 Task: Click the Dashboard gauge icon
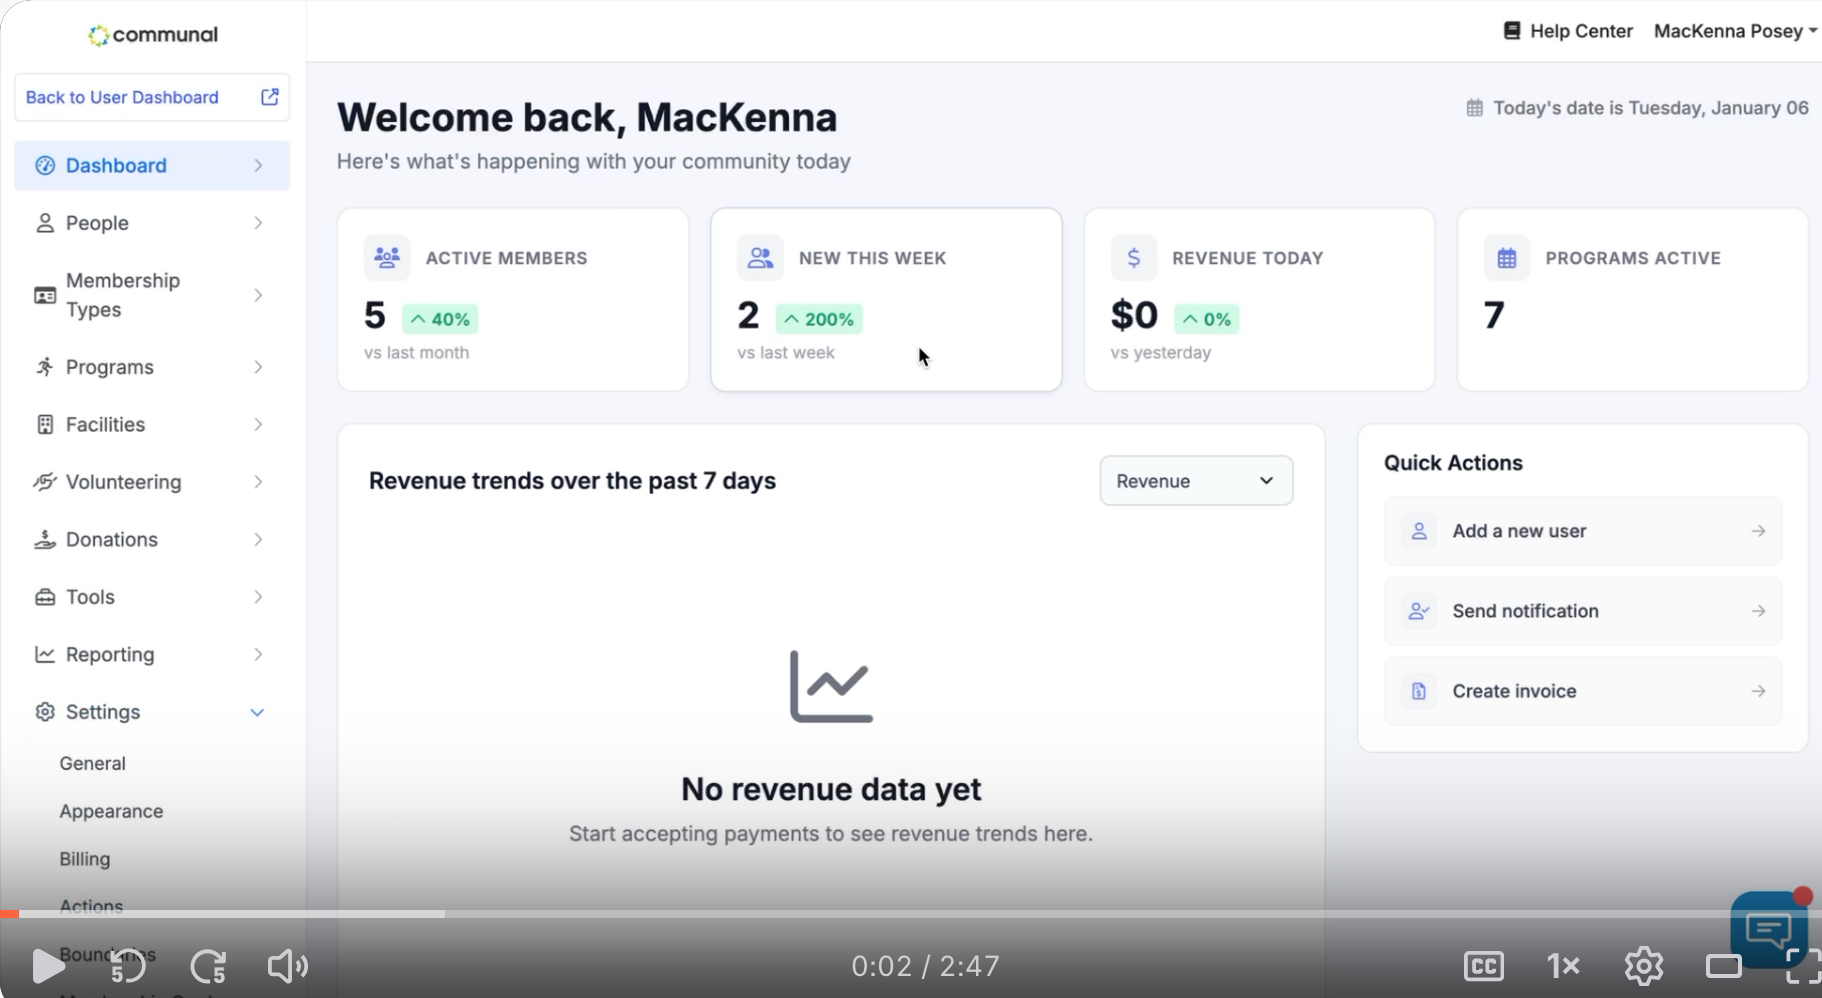click(x=45, y=166)
